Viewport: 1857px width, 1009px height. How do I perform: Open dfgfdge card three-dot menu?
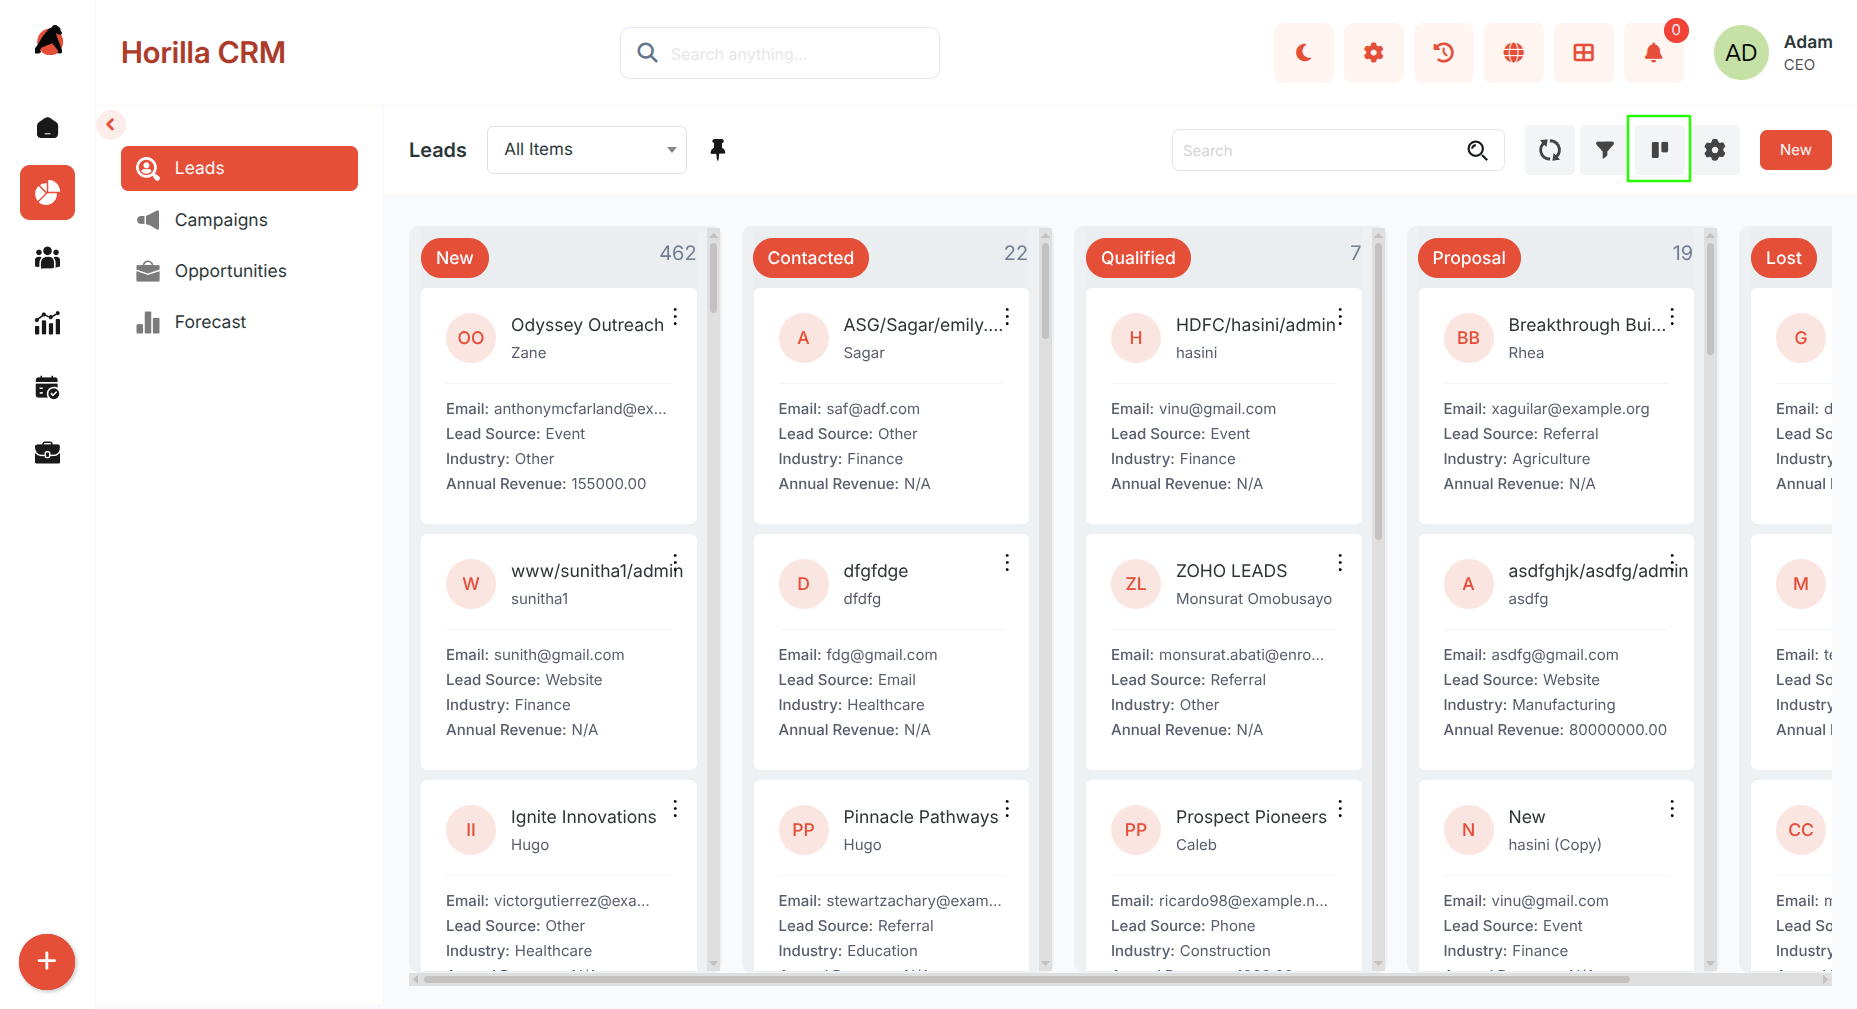(1007, 563)
